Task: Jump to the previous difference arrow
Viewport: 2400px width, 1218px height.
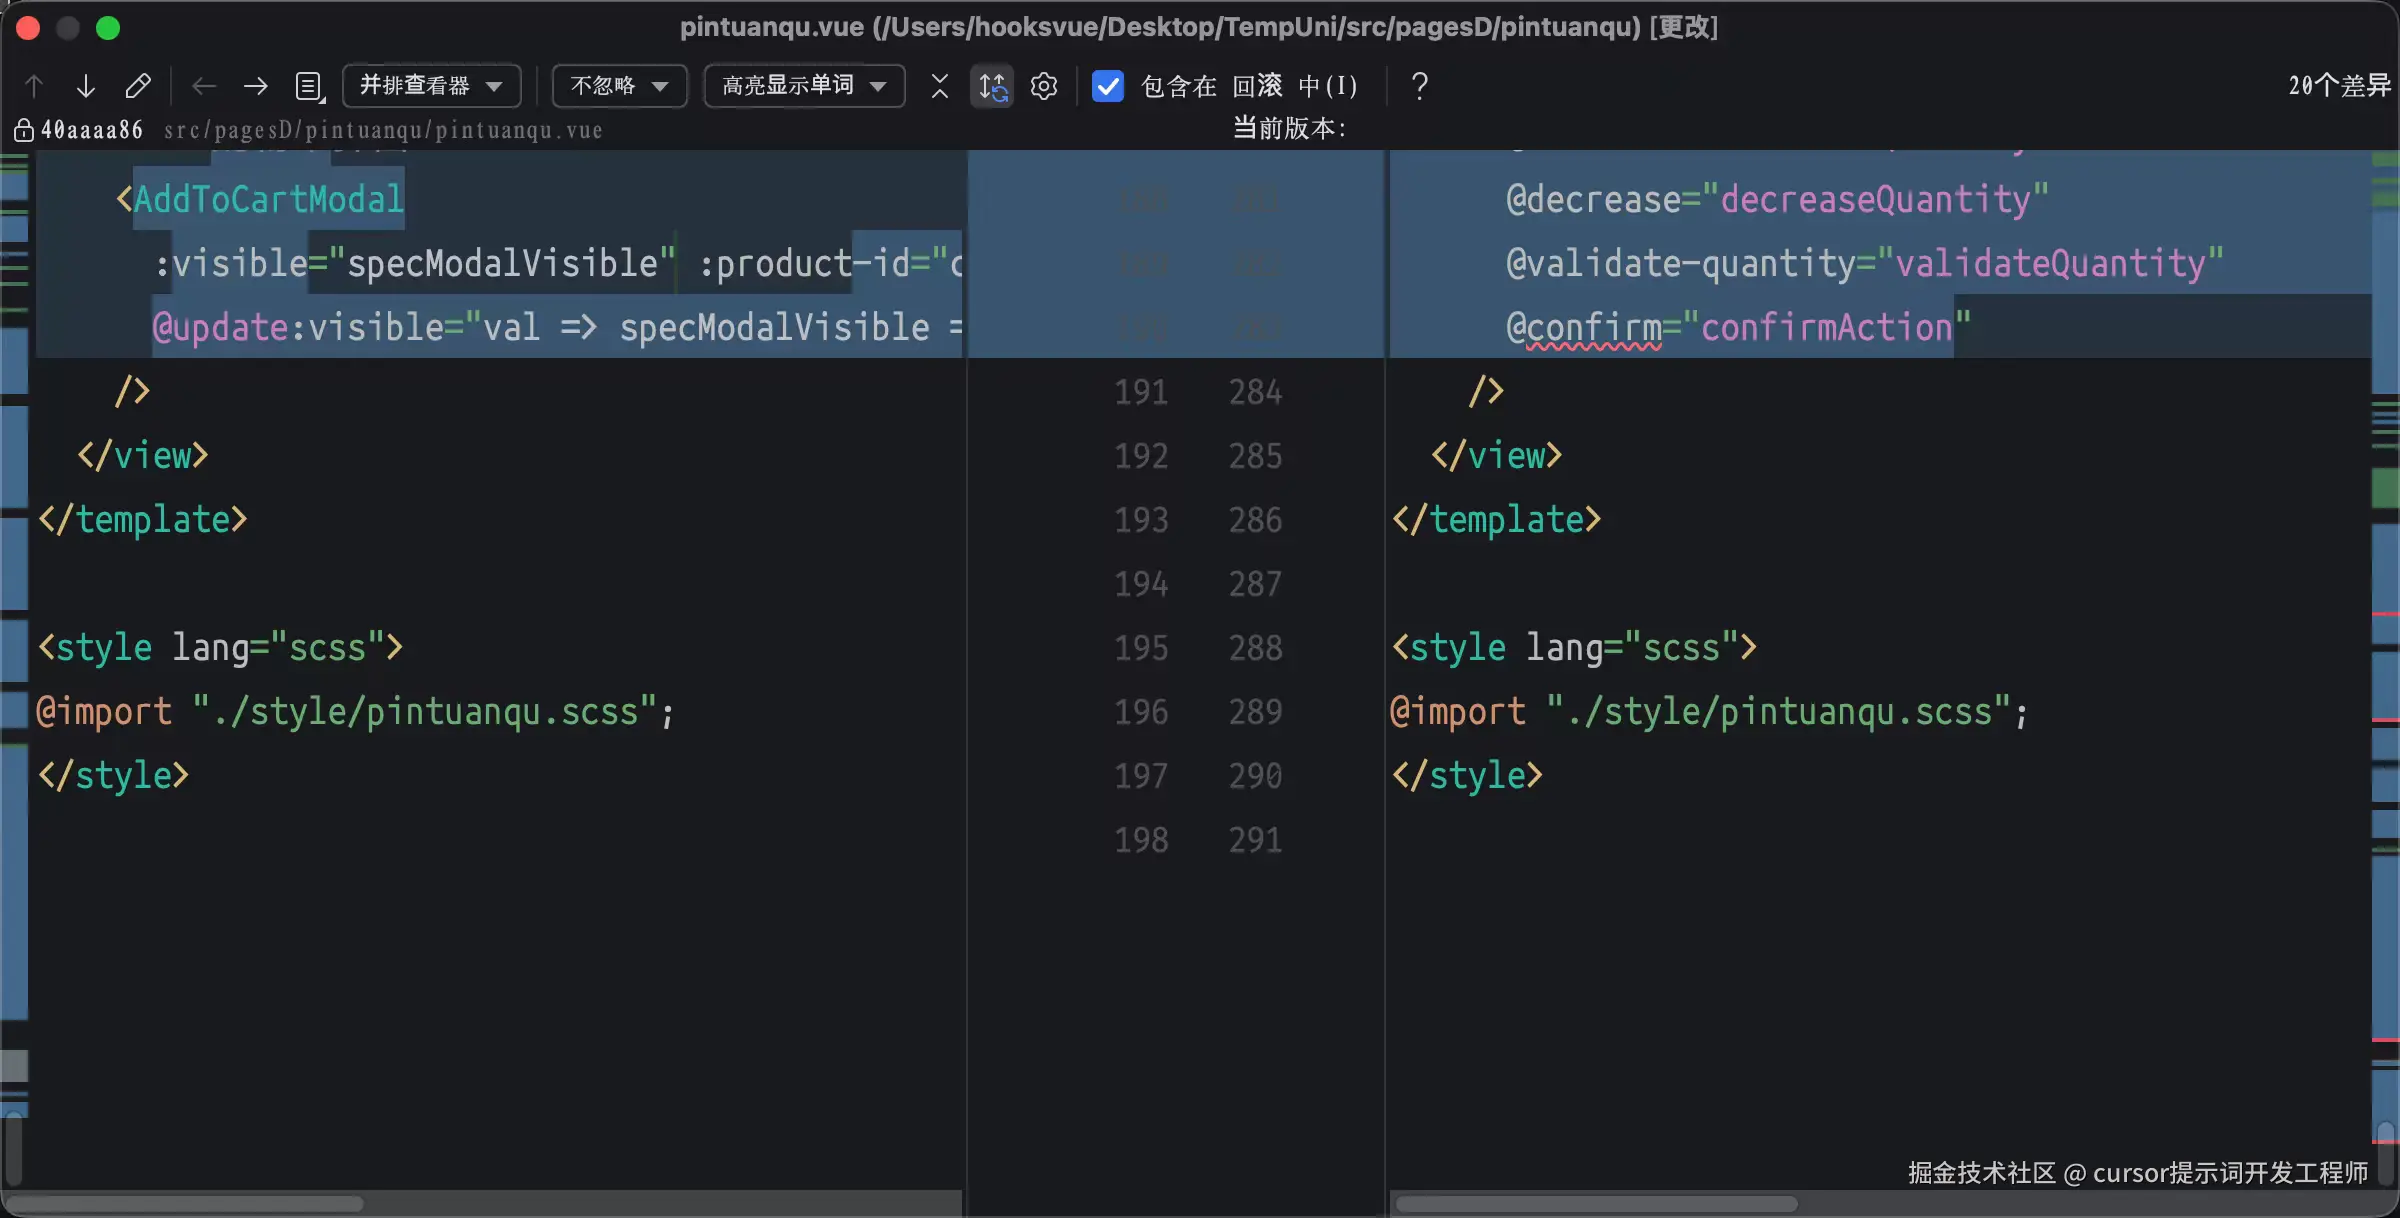Action: 34,86
